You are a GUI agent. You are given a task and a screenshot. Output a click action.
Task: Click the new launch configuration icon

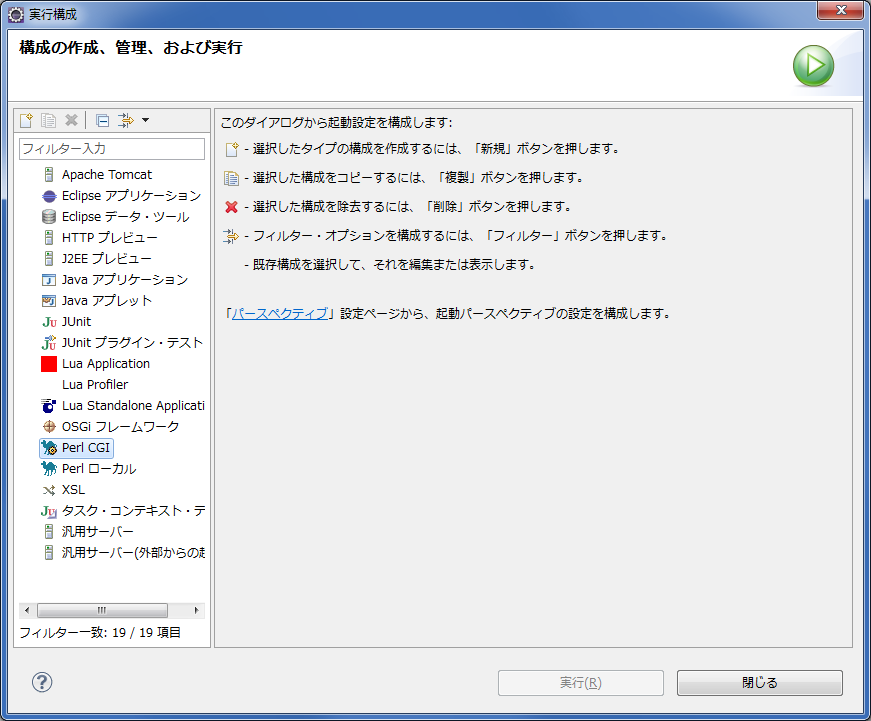(26, 120)
